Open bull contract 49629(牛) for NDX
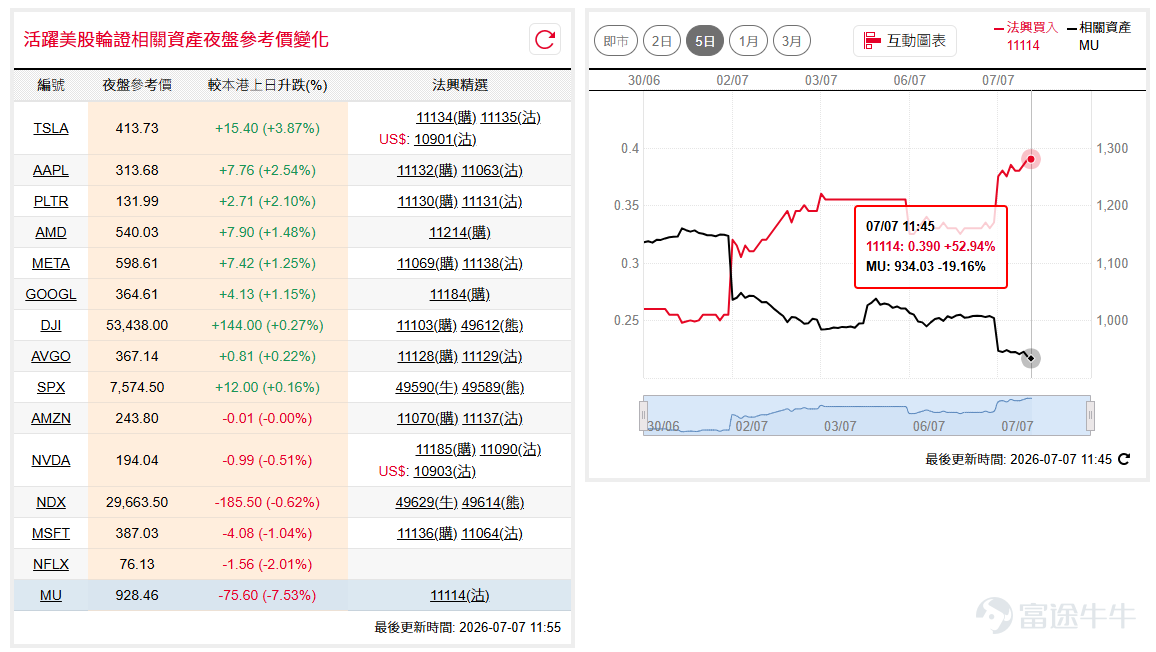This screenshot has height=652, width=1156. coord(426,502)
